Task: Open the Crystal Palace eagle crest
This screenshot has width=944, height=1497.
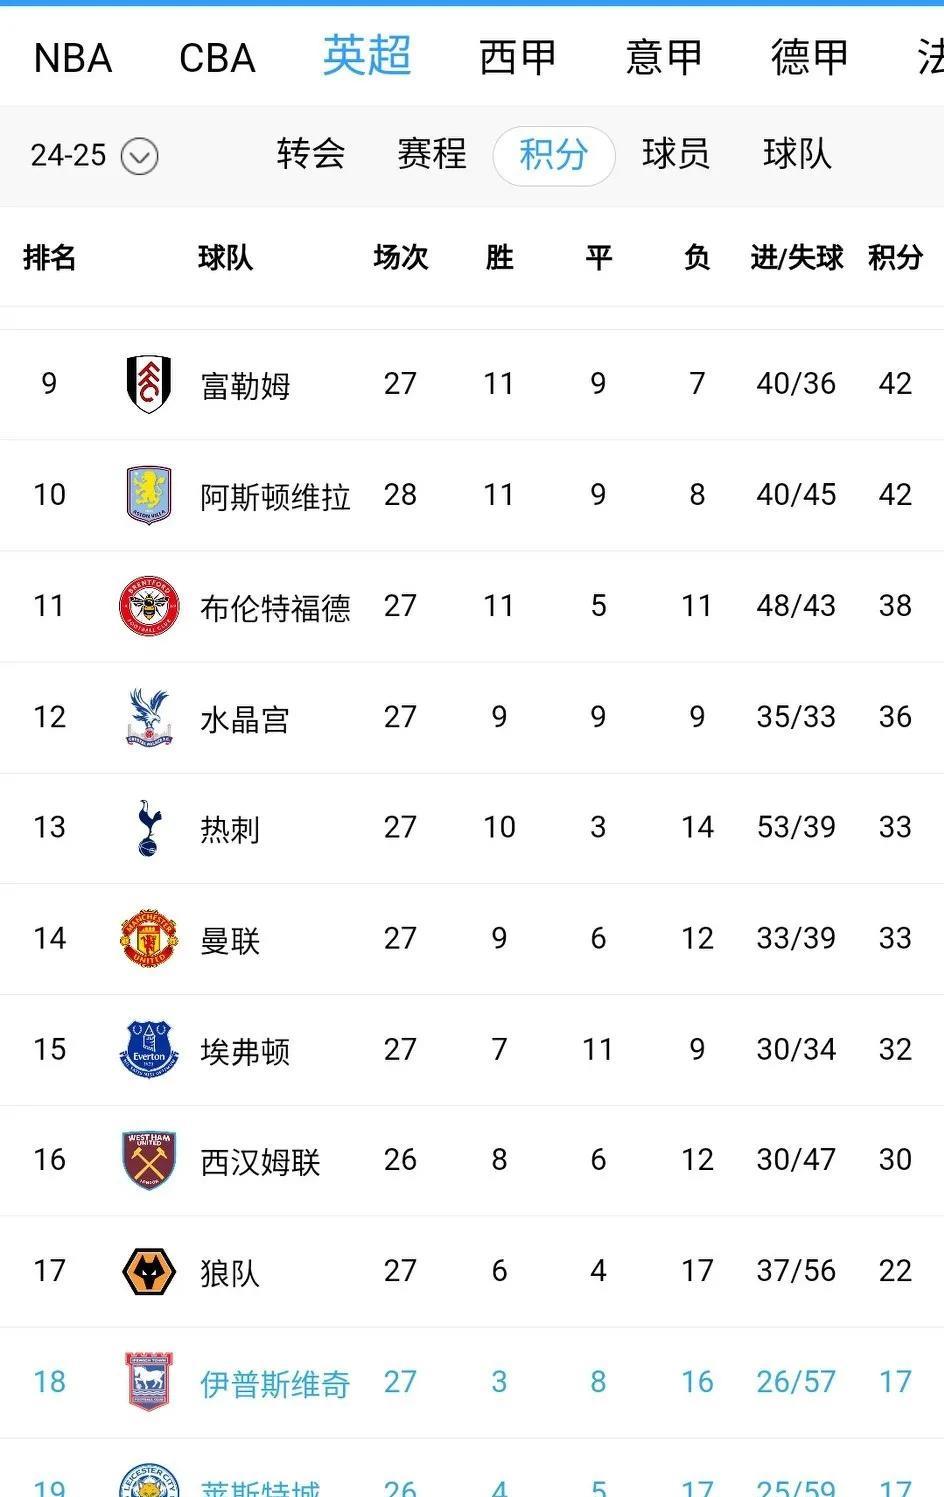Action: pyautogui.click(x=149, y=717)
